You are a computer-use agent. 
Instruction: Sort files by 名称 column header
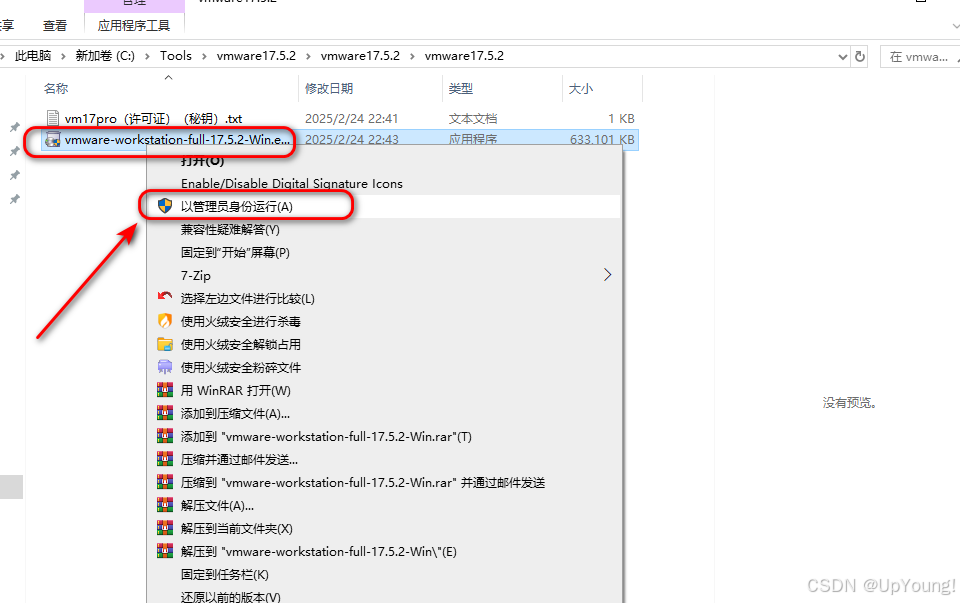(56, 89)
